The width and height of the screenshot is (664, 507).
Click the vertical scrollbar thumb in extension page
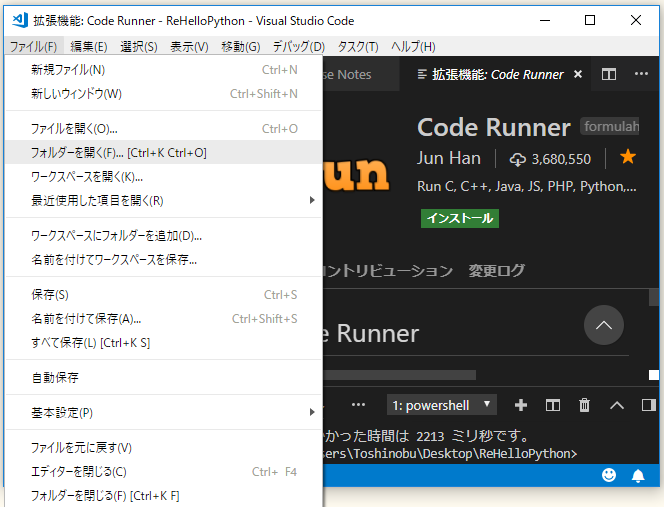click(654, 297)
